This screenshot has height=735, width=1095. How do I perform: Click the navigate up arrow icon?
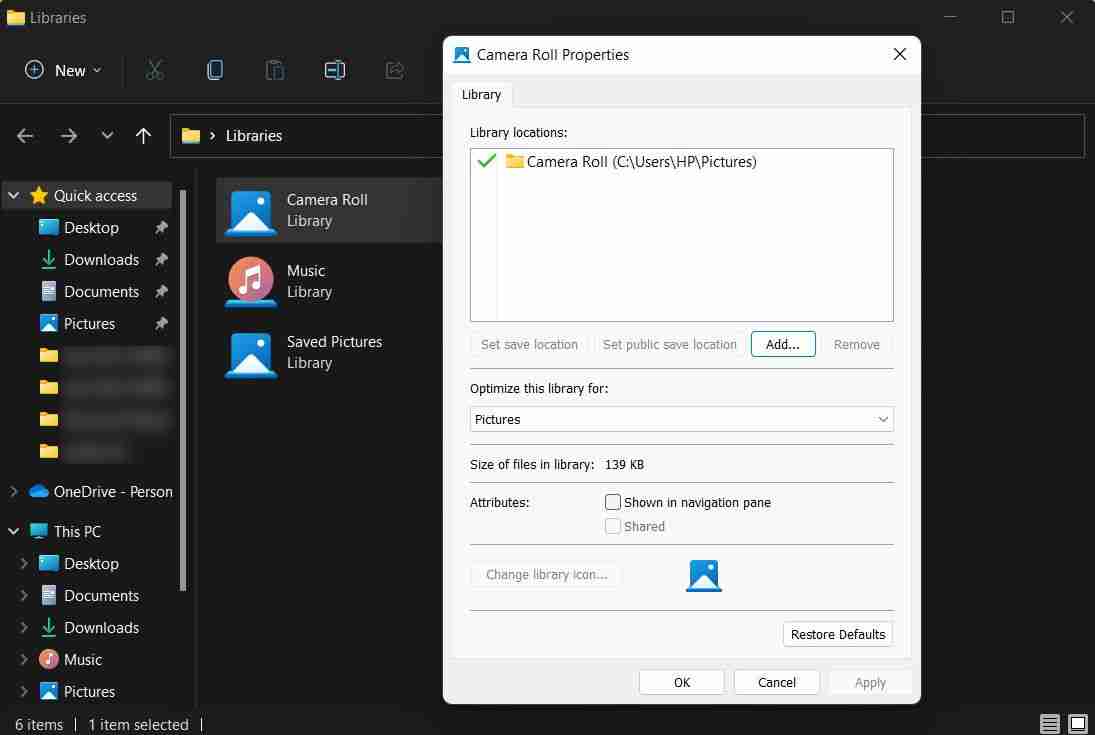coord(143,135)
